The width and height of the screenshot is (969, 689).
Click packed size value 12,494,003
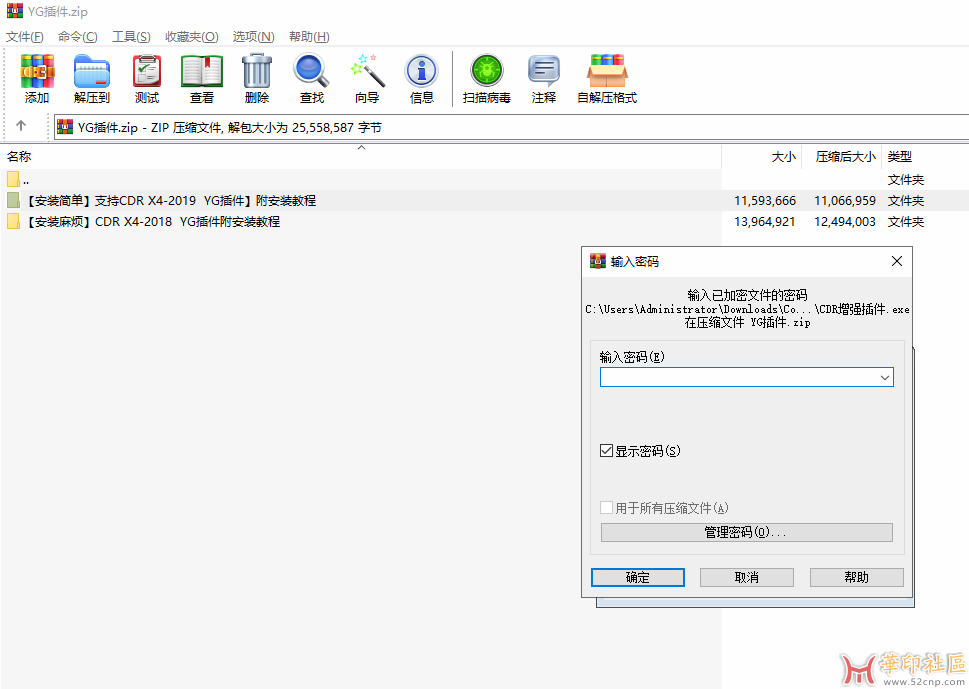pos(845,221)
